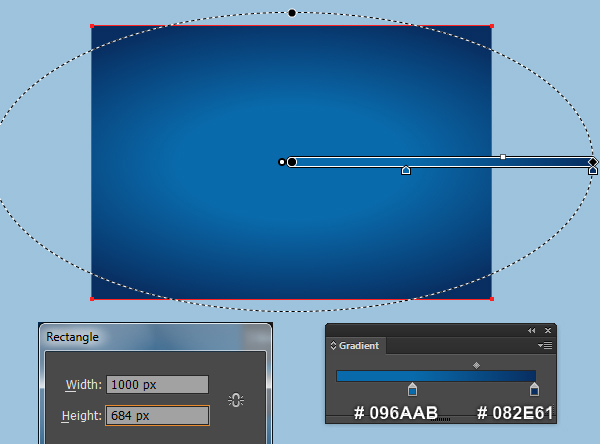Click the gradient midpoint diamond in Gradient panel
Screen dimensions: 600x444
click(476, 366)
